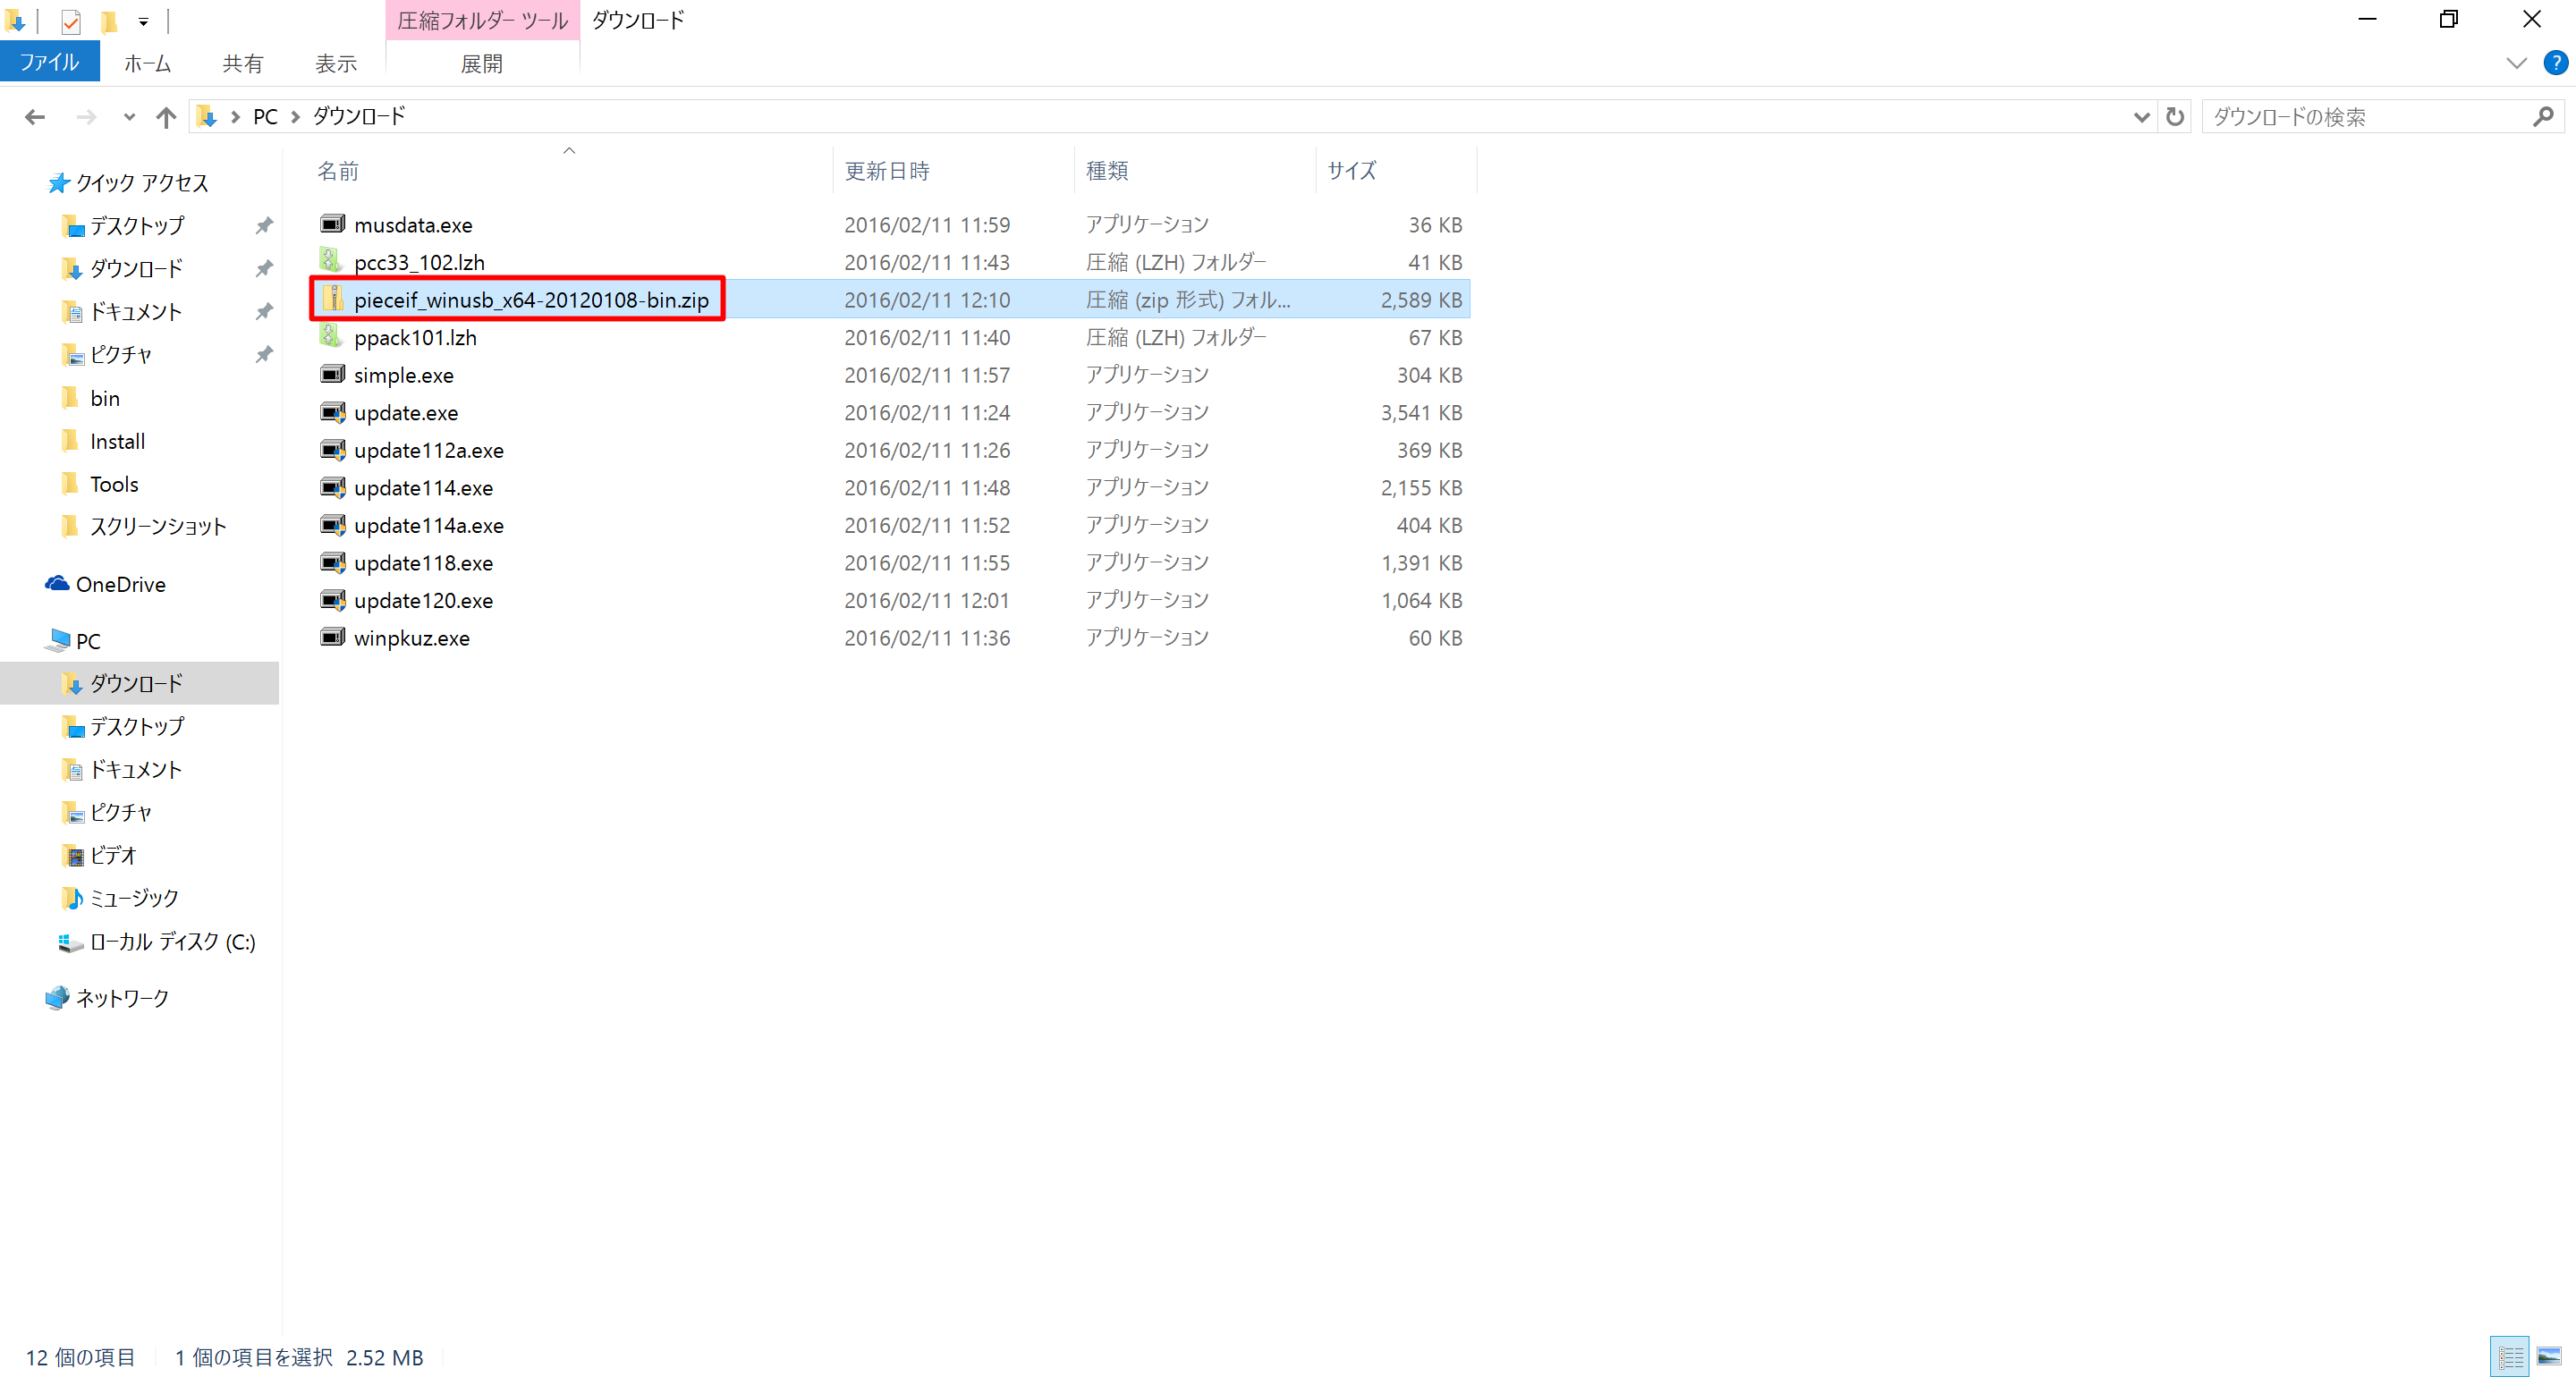2576x1377 pixels.
Task: Expand the chevron after PC in breadcrumb
Action: coord(295,117)
